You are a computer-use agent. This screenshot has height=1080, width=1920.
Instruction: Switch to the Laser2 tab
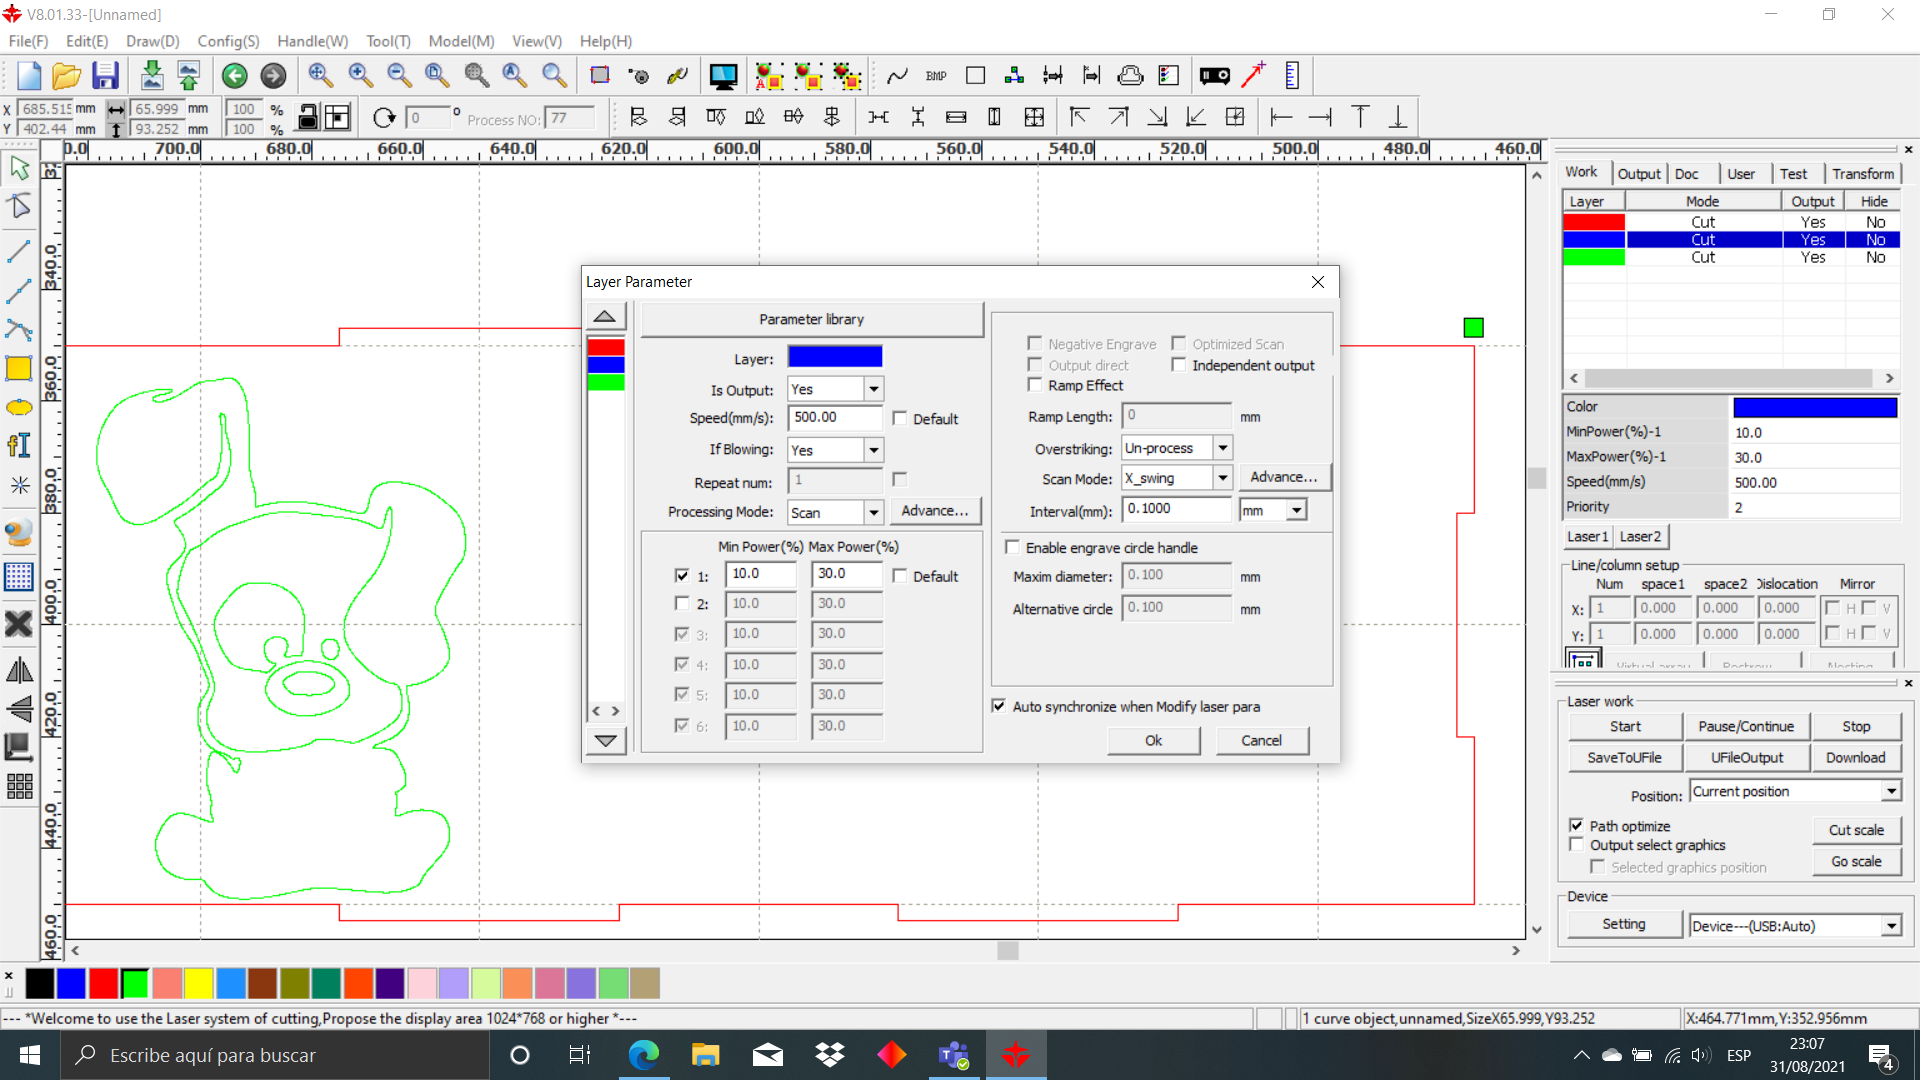[1640, 536]
